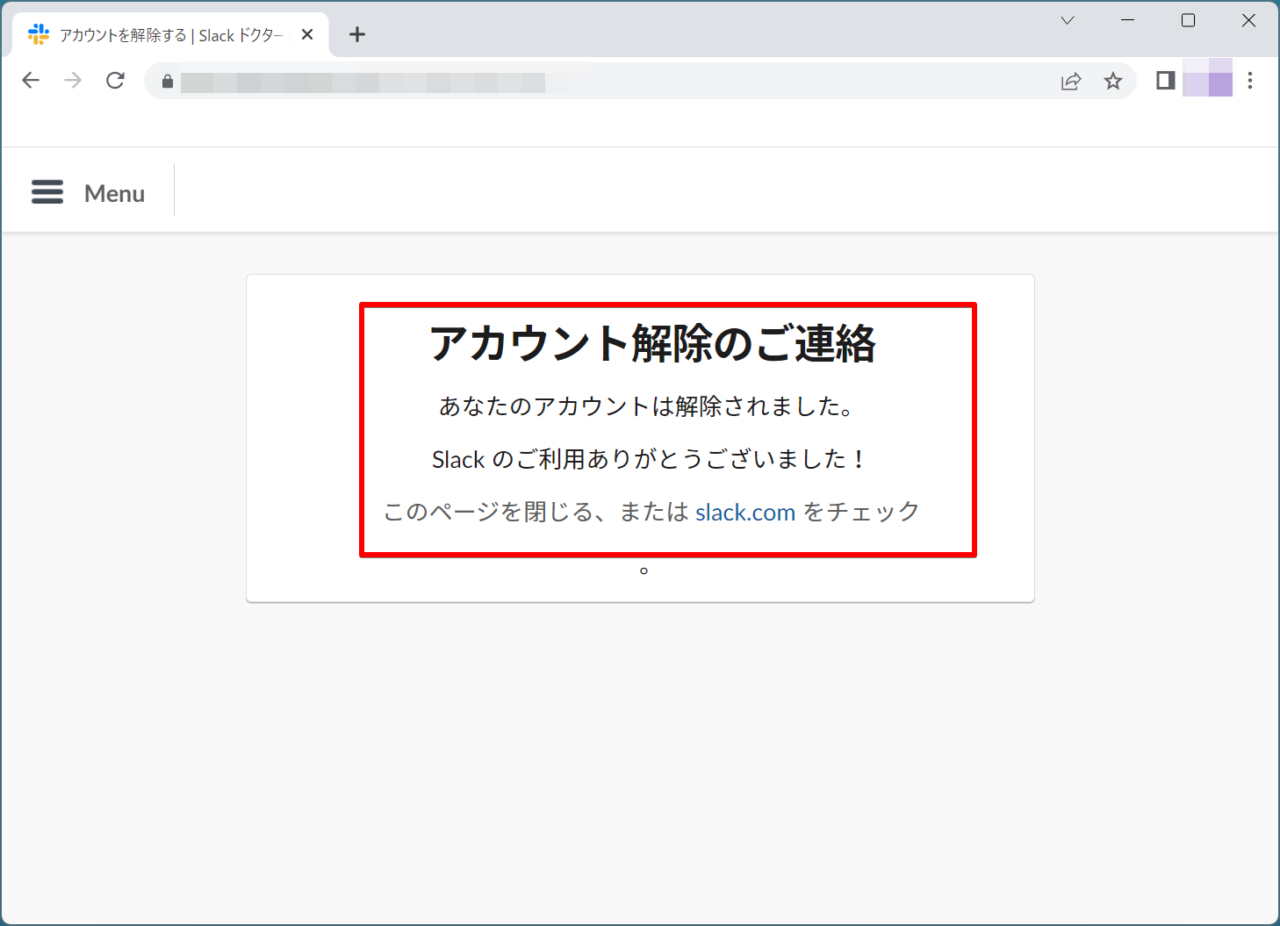
Task: Click text あなたのアカウントは解除されました。
Action: click(x=646, y=407)
